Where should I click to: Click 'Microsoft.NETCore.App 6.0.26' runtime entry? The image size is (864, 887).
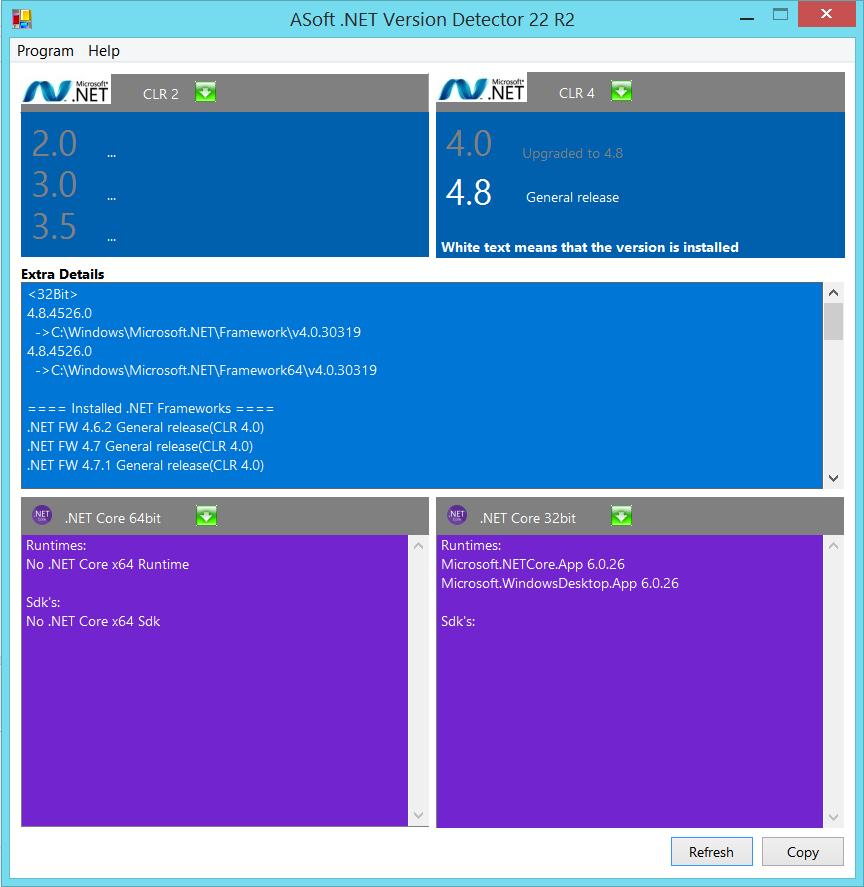533,565
